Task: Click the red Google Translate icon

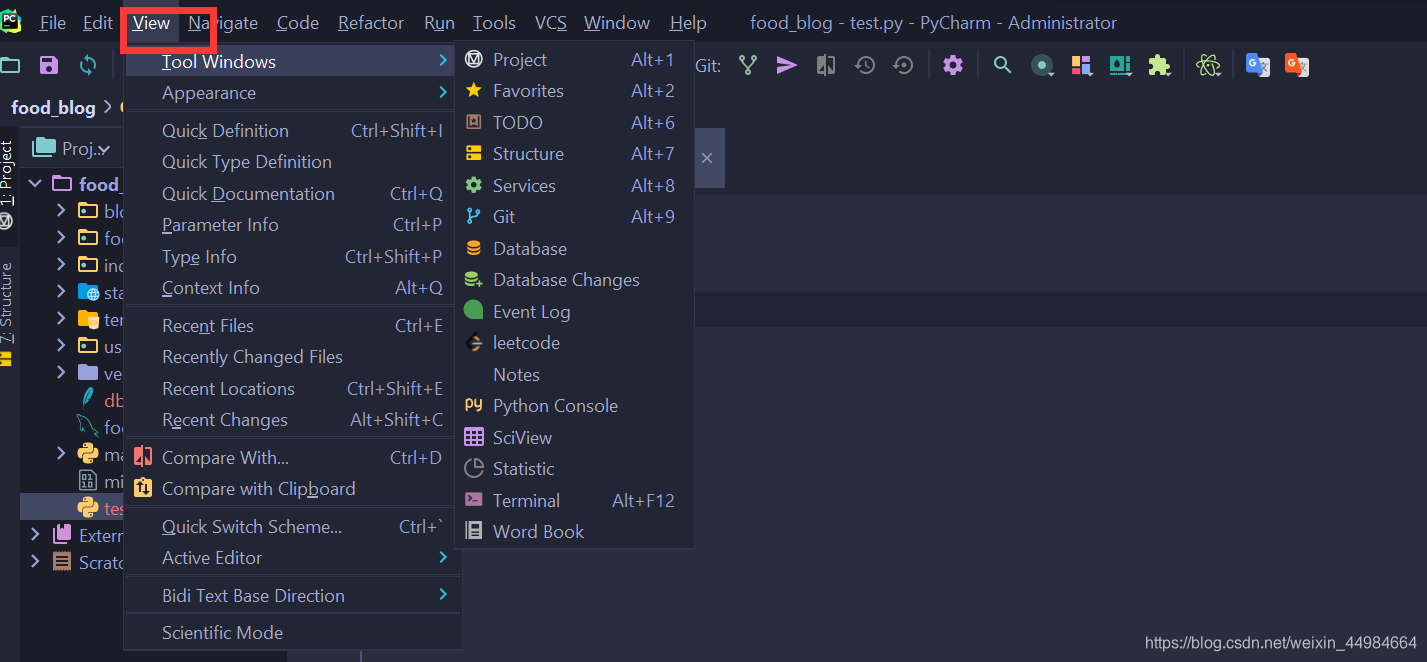Action: (1297, 65)
